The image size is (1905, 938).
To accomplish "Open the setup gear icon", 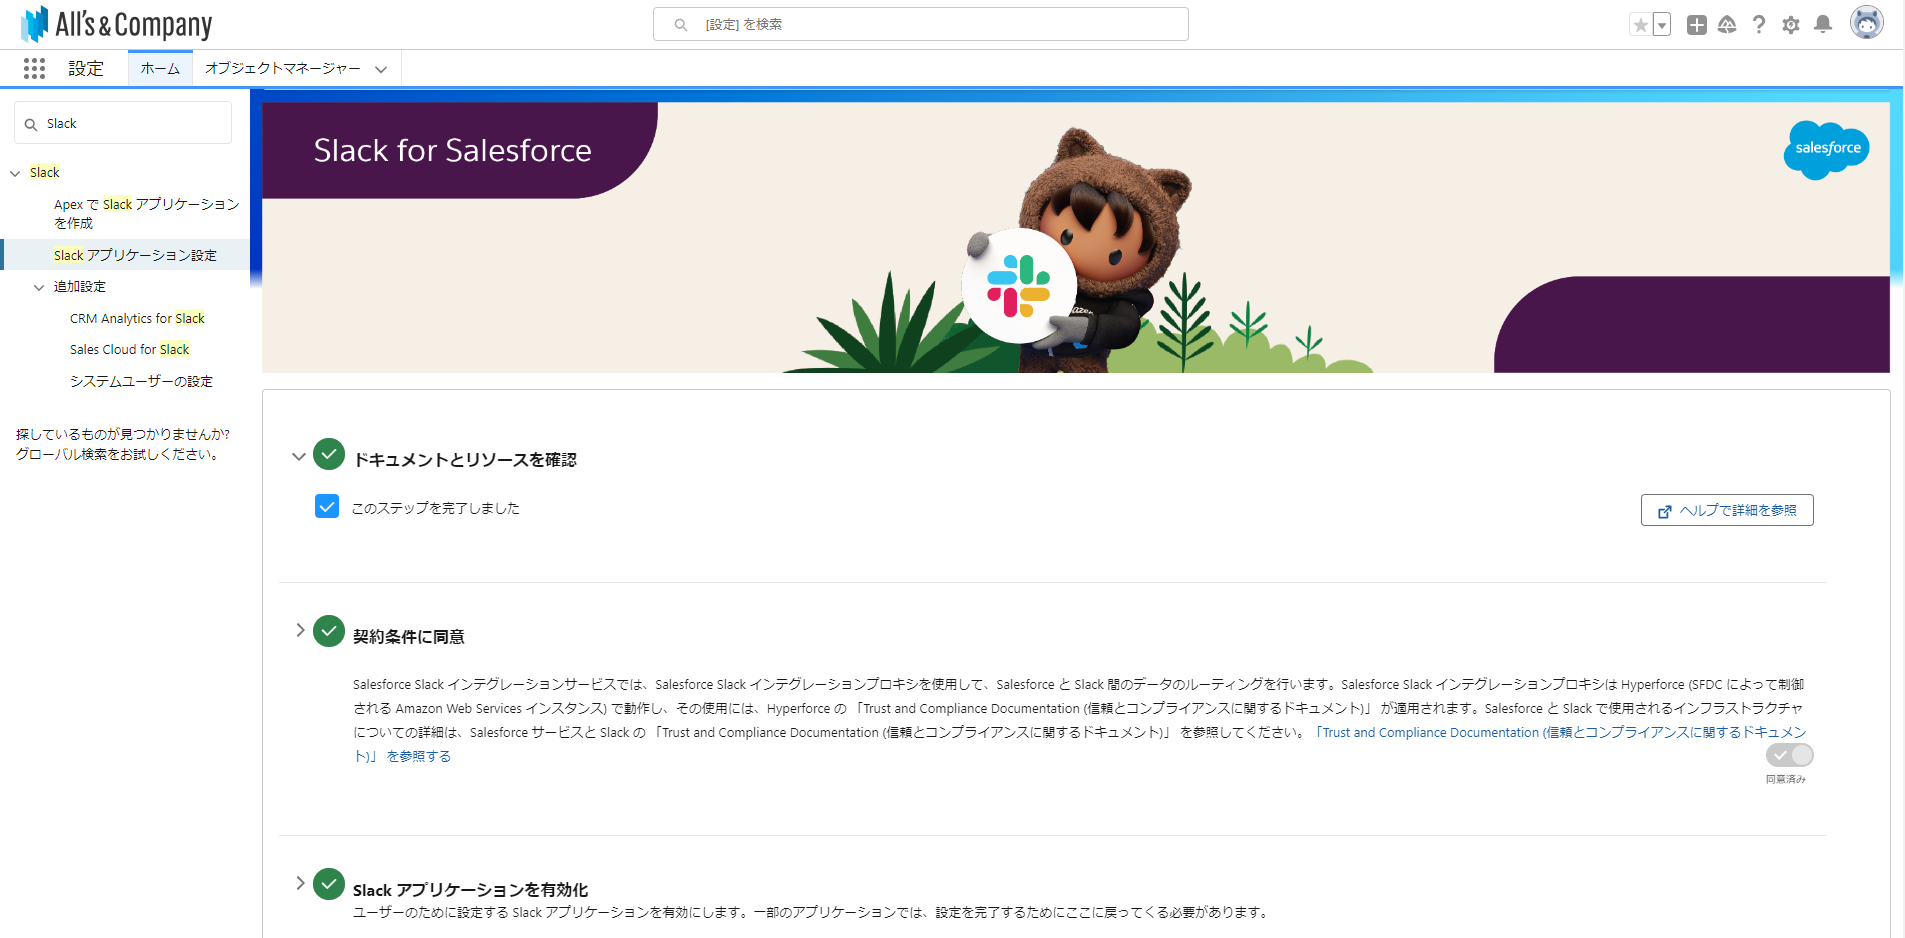I will [x=1791, y=25].
